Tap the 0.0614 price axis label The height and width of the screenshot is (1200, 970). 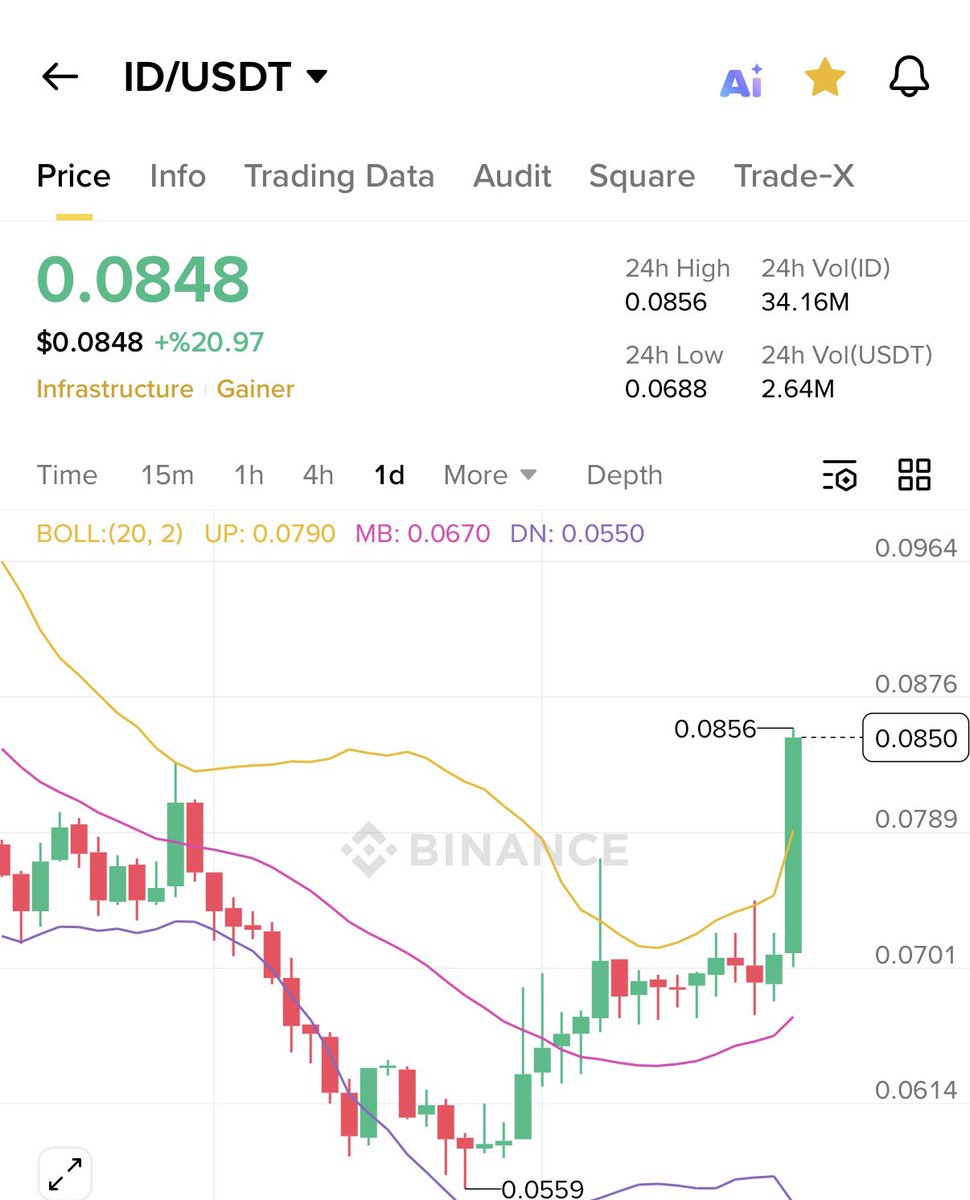click(916, 1090)
